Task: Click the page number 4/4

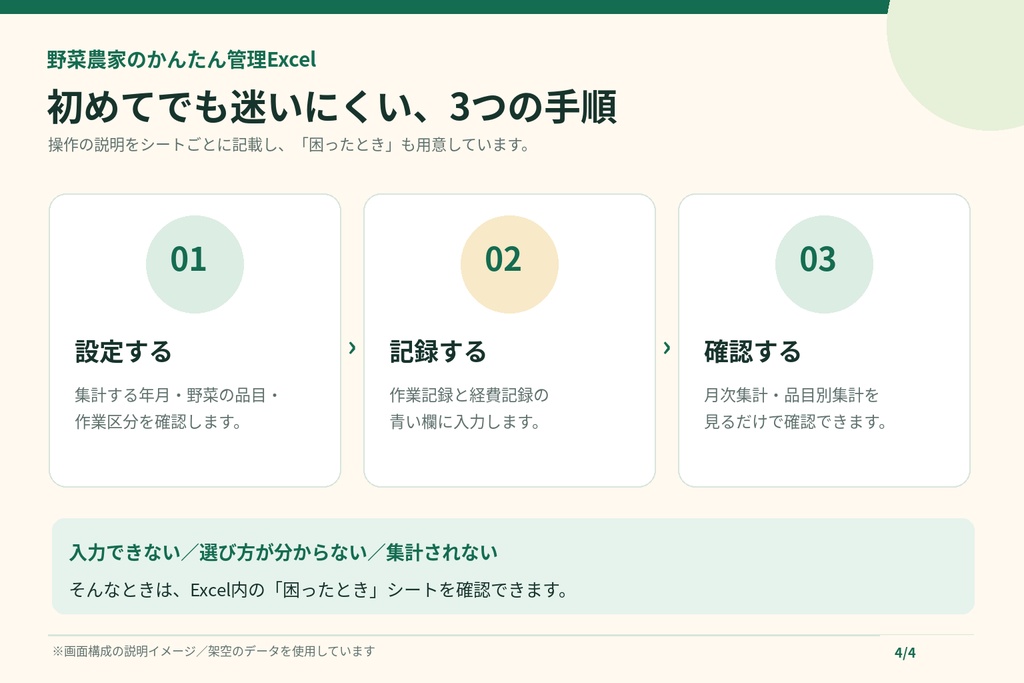Action: (905, 652)
